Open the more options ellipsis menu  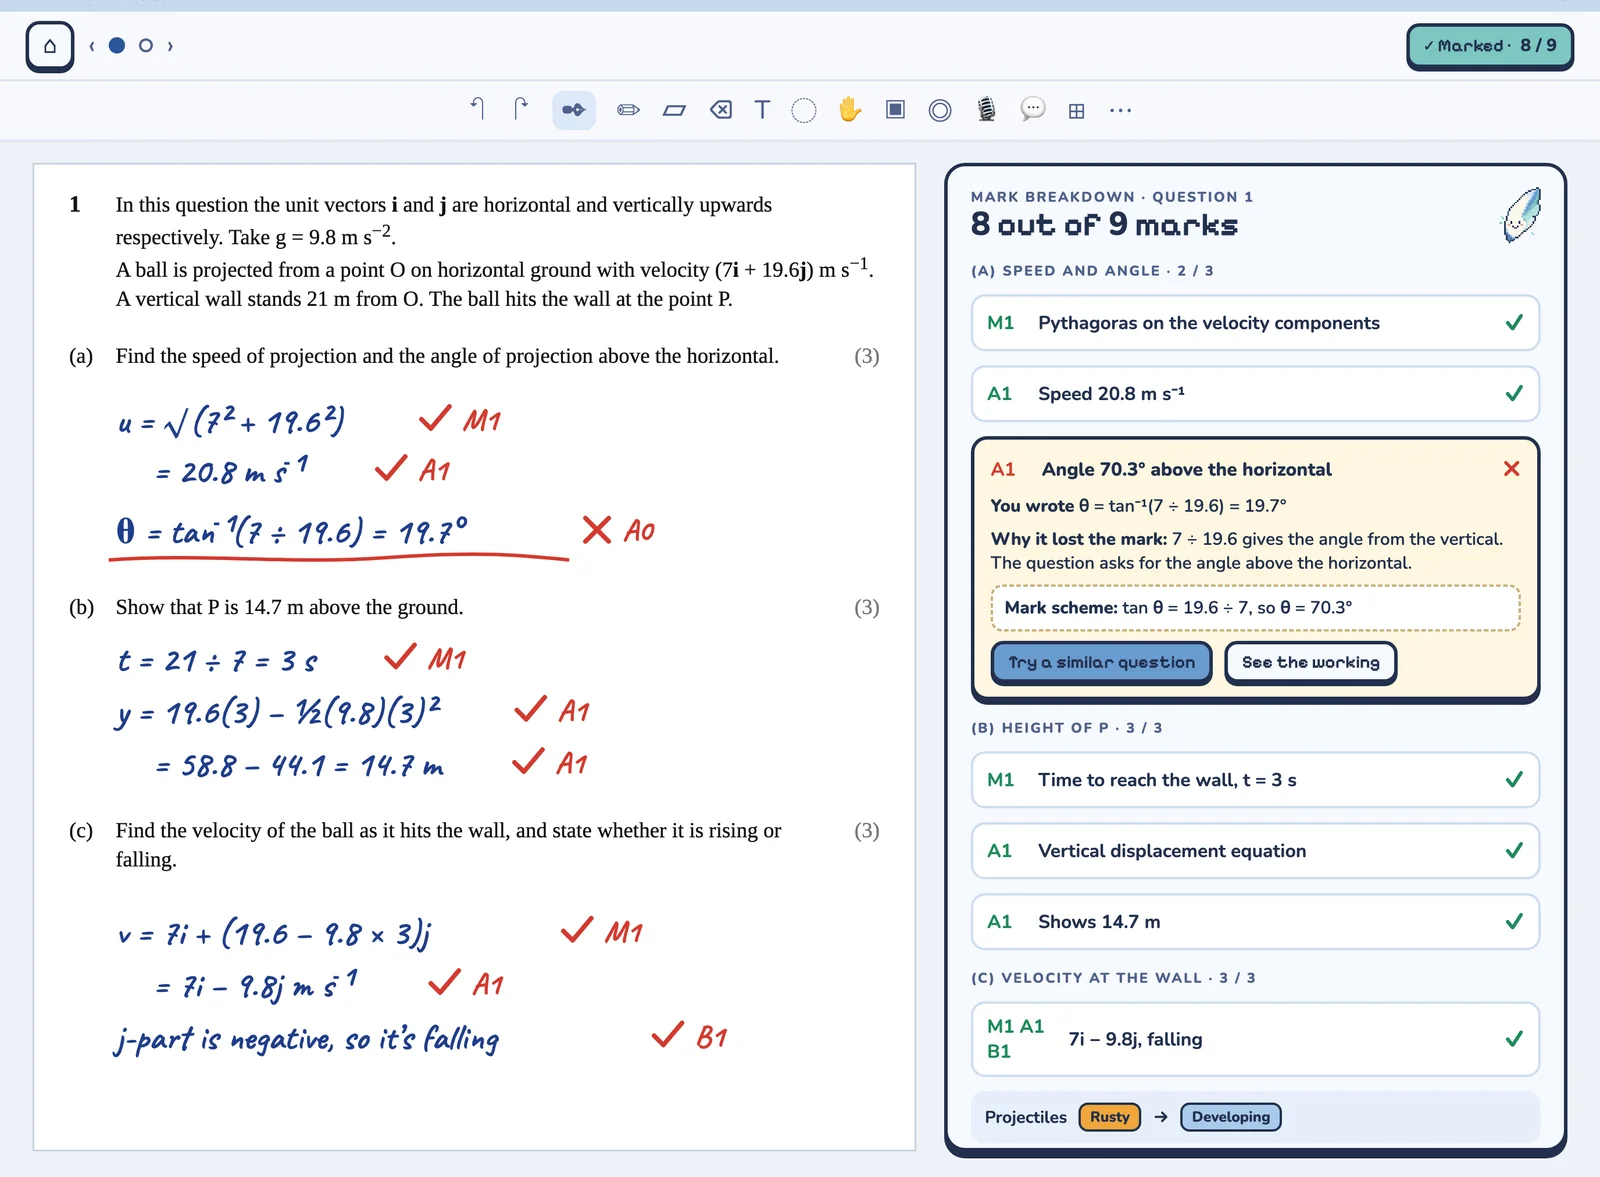pos(1121,110)
